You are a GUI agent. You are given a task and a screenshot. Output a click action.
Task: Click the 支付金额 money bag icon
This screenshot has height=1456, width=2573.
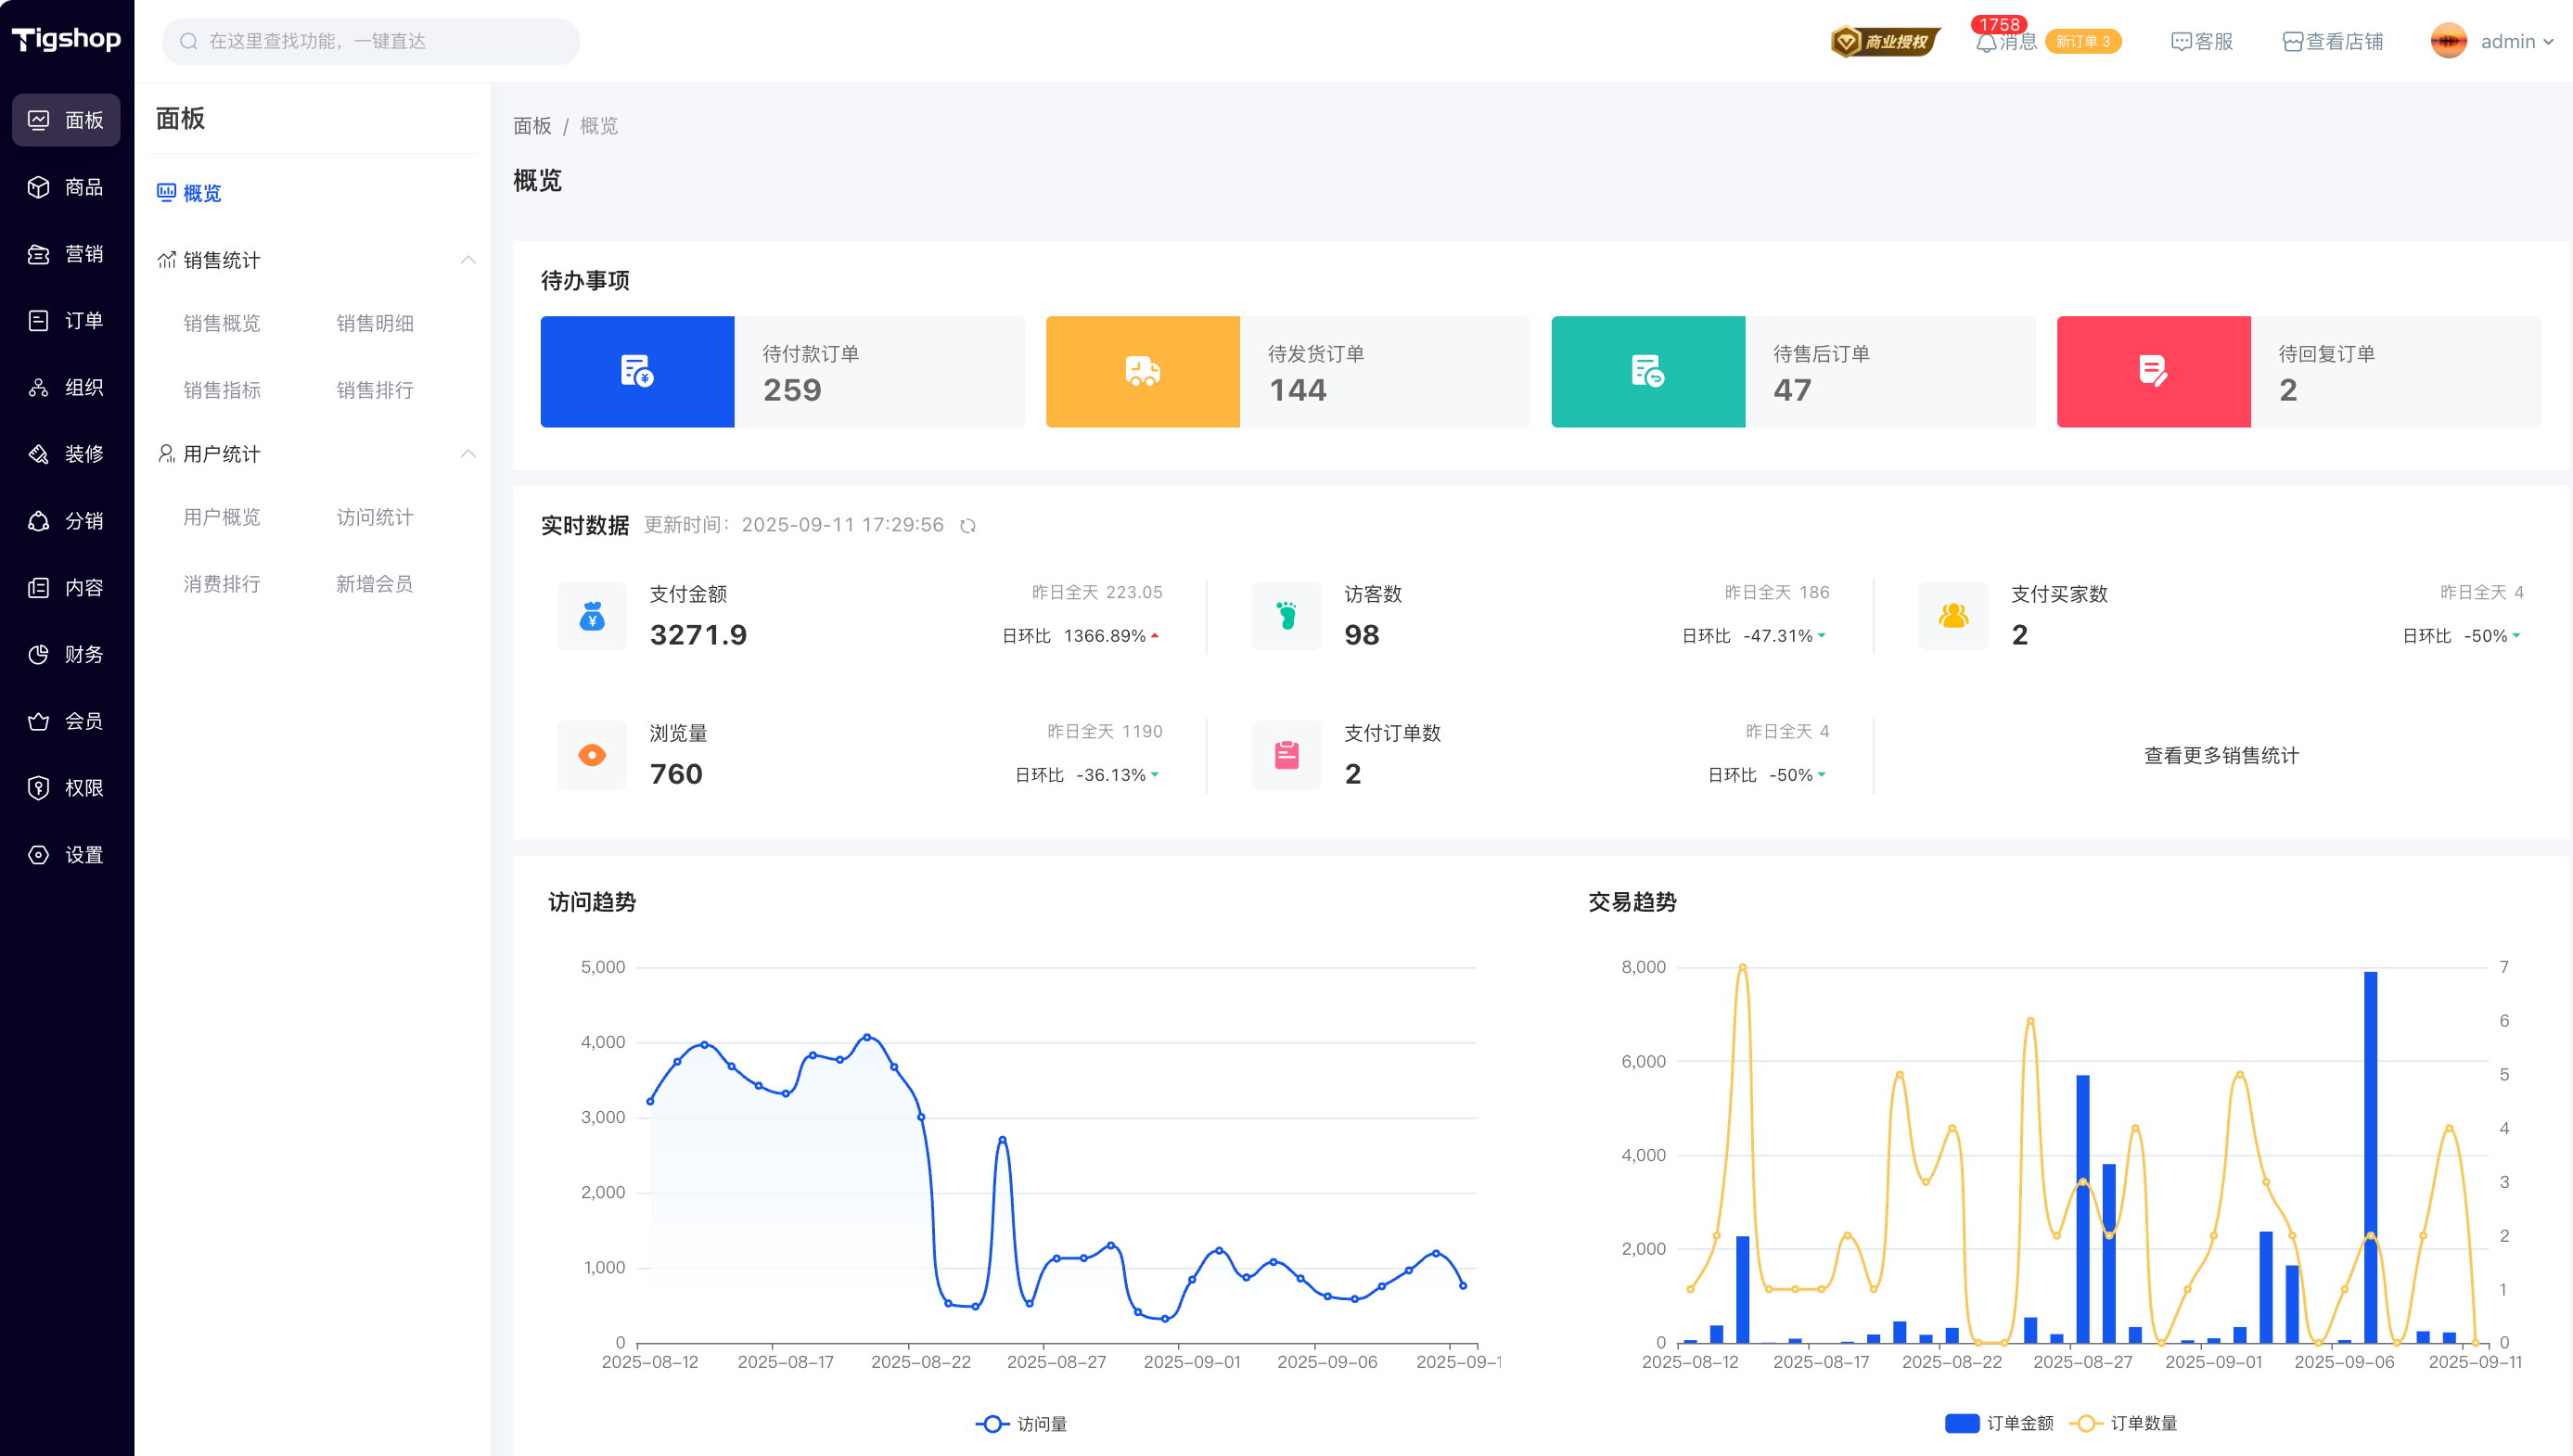[592, 616]
